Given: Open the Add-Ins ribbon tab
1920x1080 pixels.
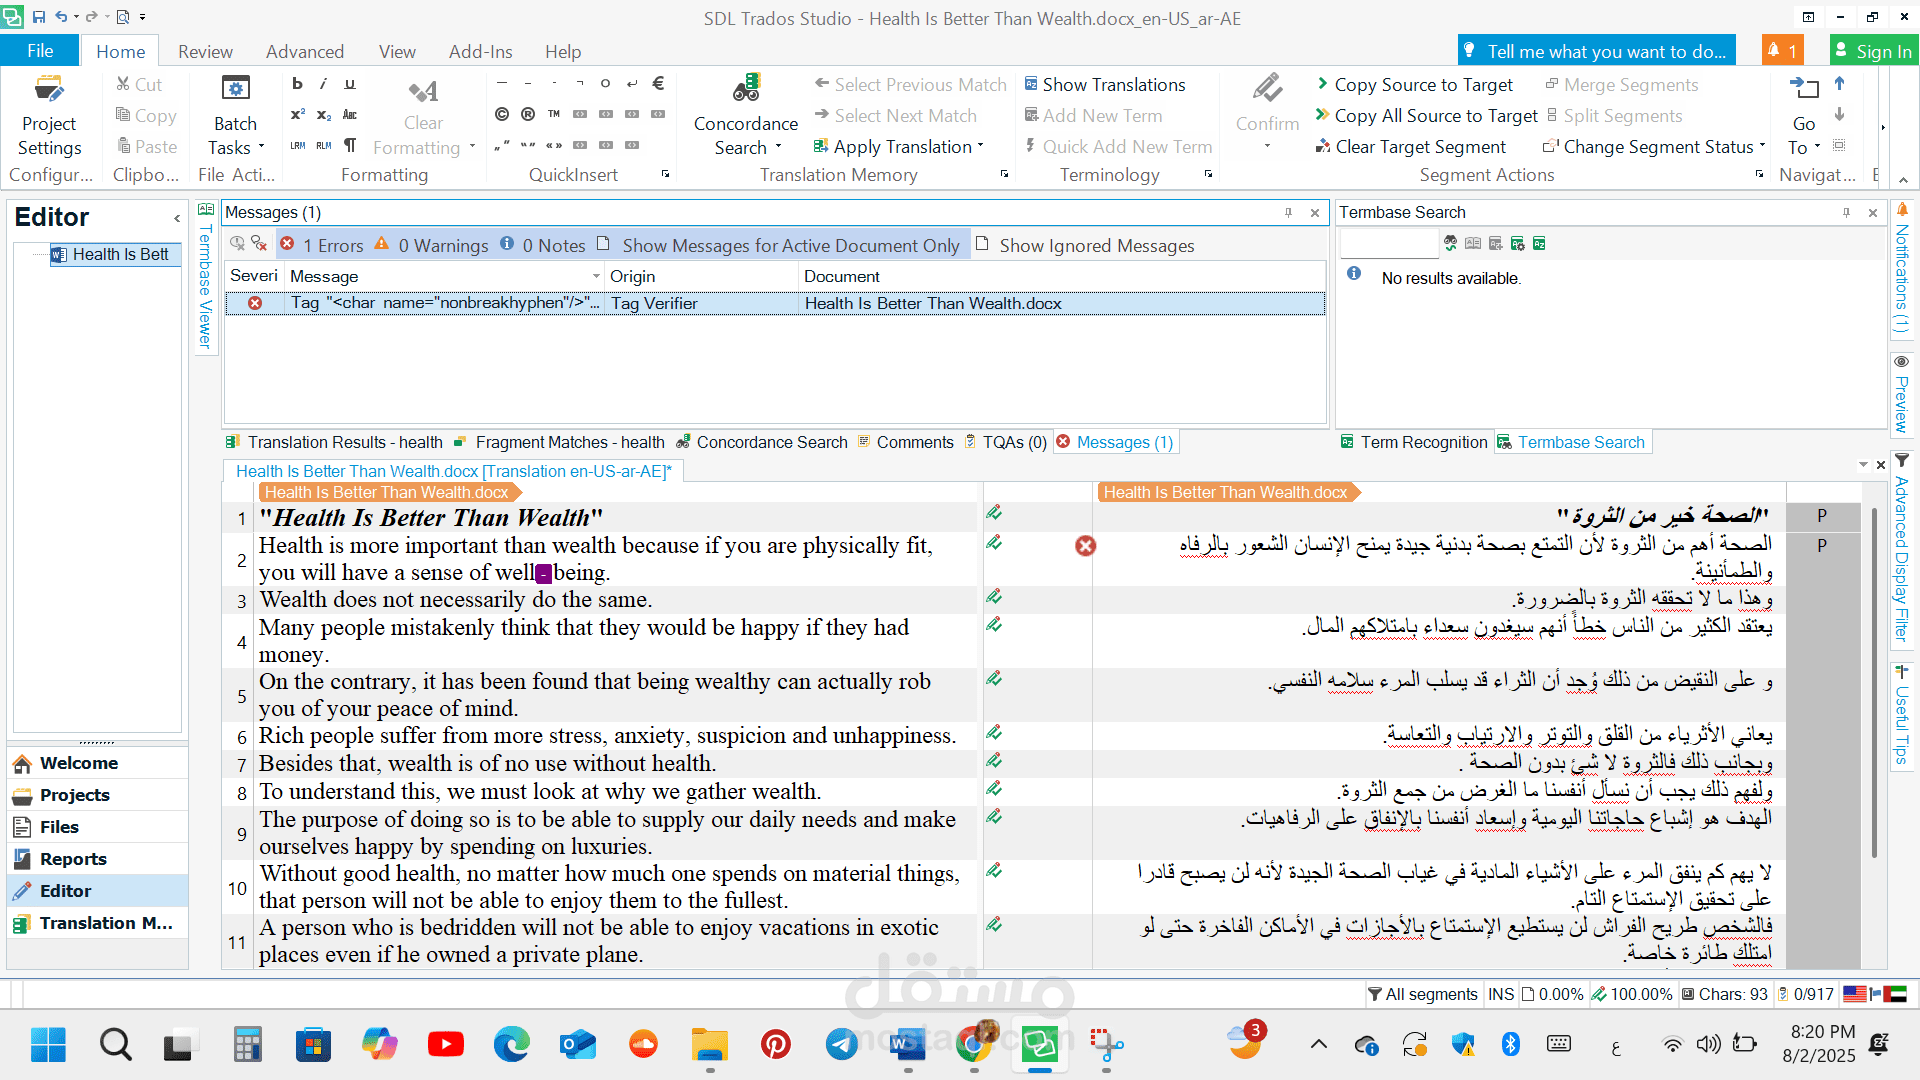Looking at the screenshot, I should [x=480, y=51].
